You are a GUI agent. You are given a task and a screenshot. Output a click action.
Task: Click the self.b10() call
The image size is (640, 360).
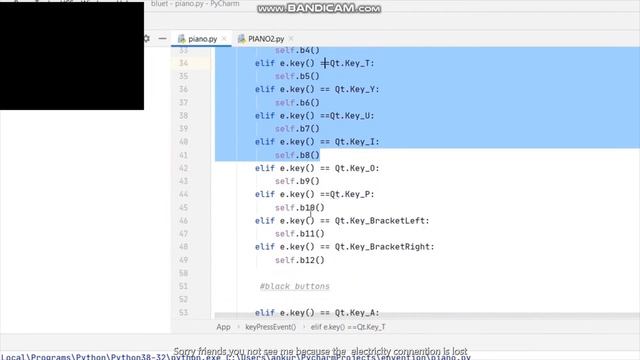click(300, 208)
